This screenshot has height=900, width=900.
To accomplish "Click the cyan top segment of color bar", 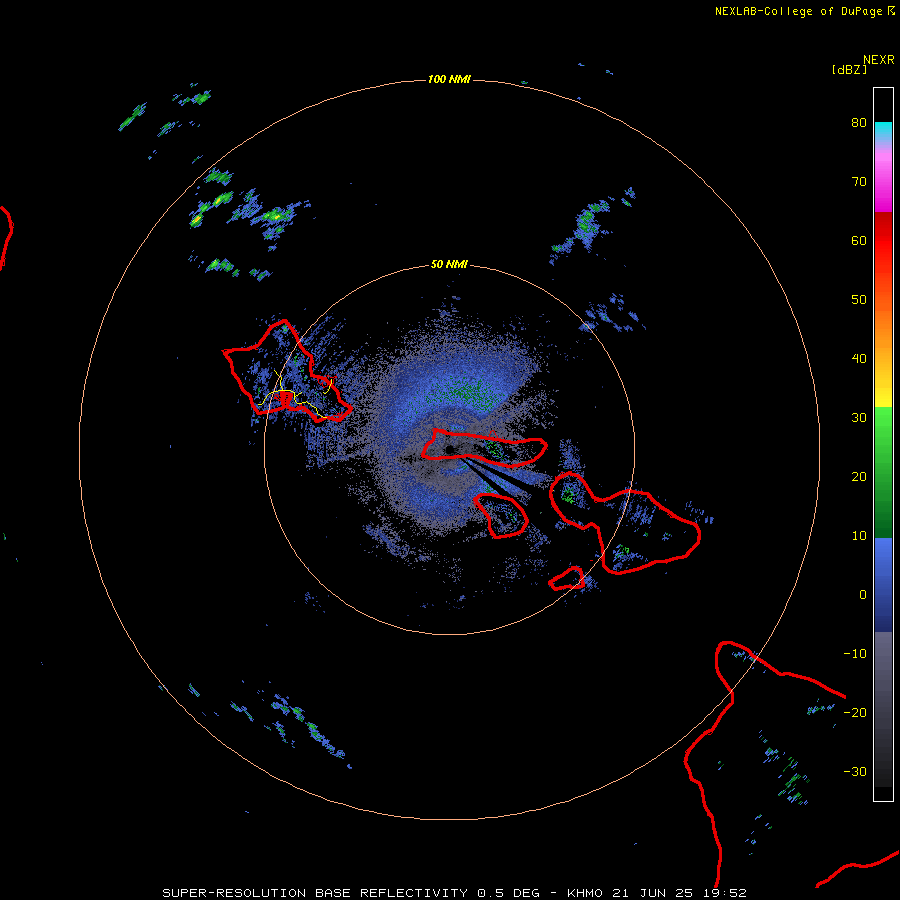I will (883, 131).
